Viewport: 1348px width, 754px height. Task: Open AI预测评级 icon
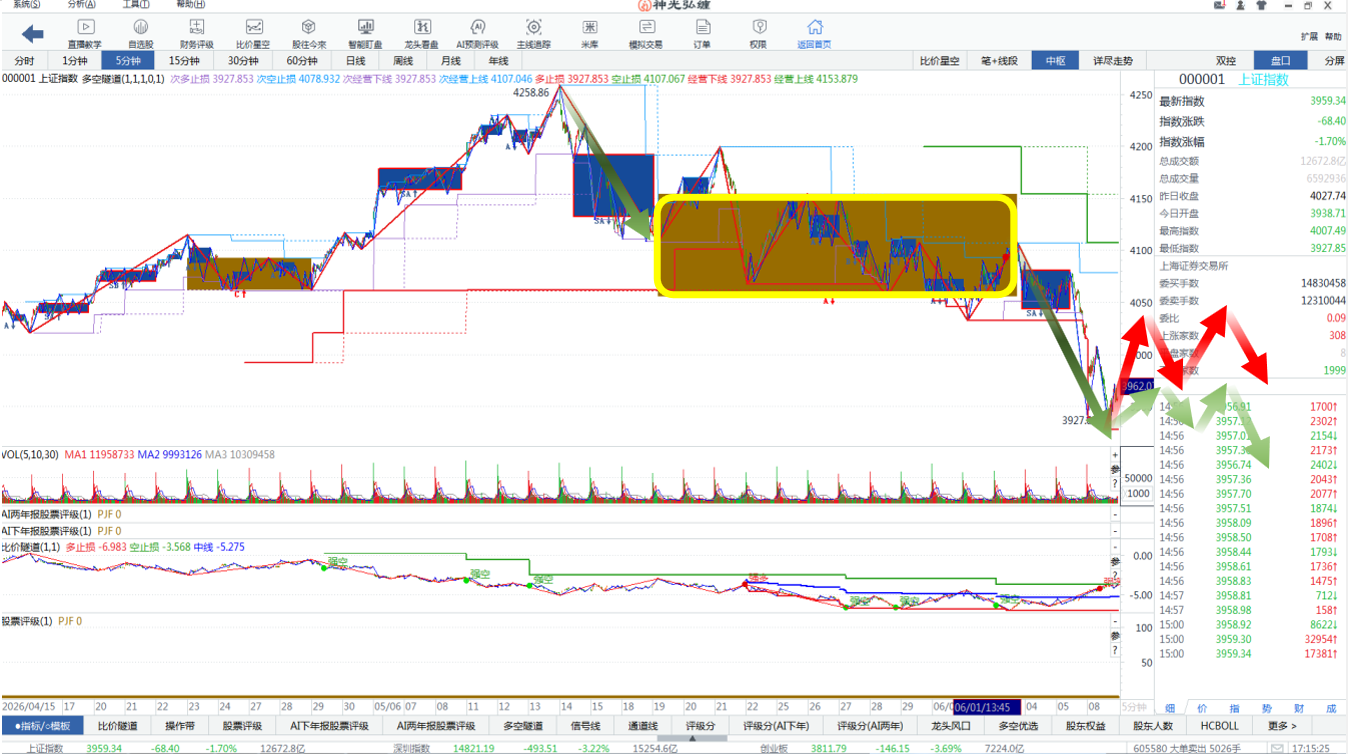(477, 33)
